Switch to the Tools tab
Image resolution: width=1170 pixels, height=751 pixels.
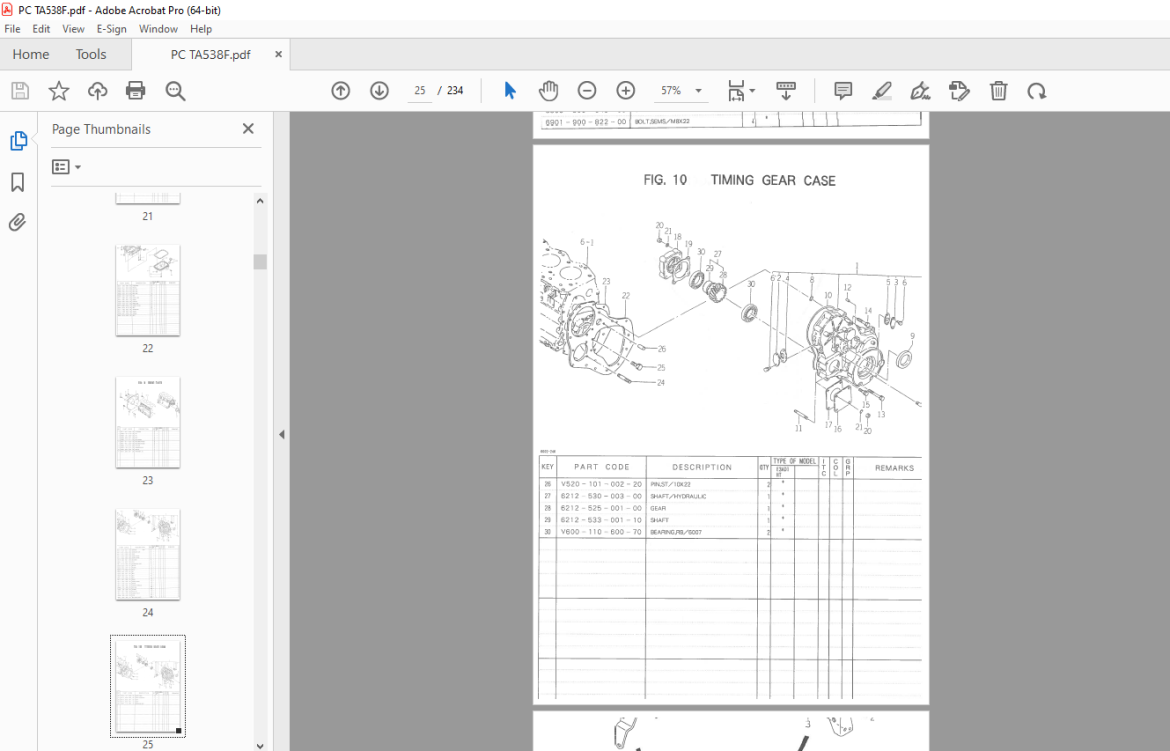(91, 54)
